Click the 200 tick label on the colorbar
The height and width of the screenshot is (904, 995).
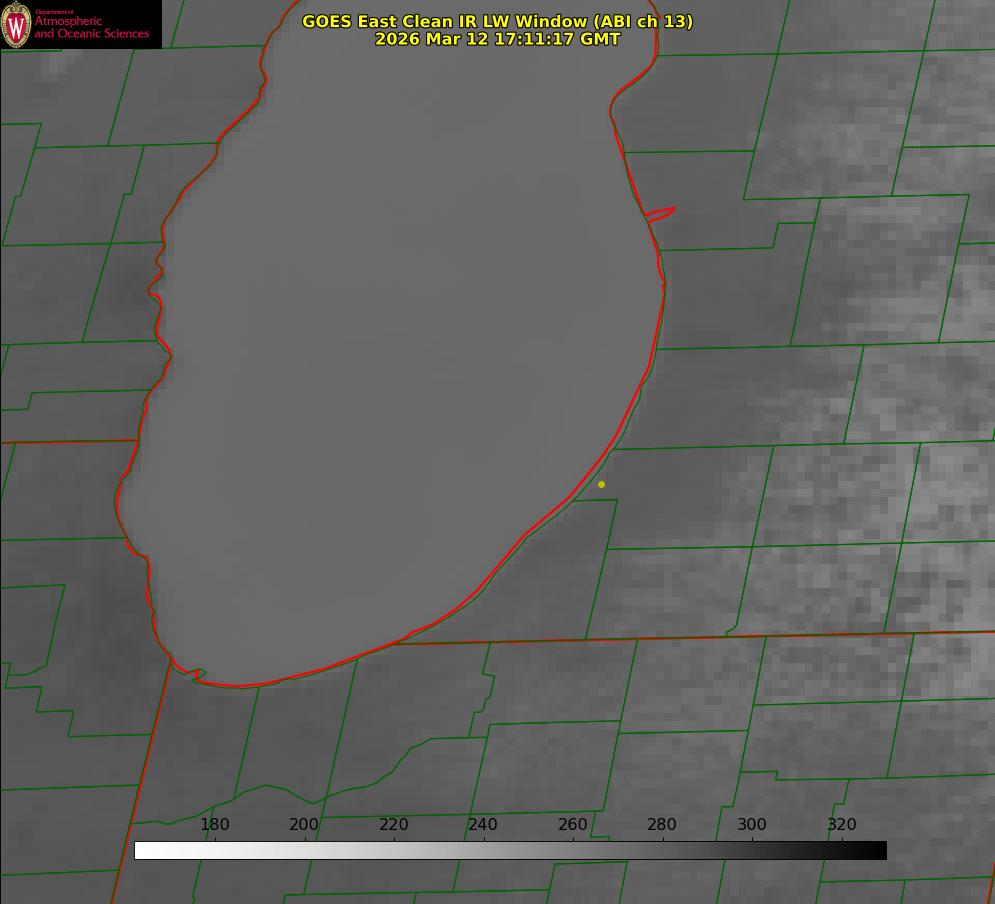[x=304, y=825]
